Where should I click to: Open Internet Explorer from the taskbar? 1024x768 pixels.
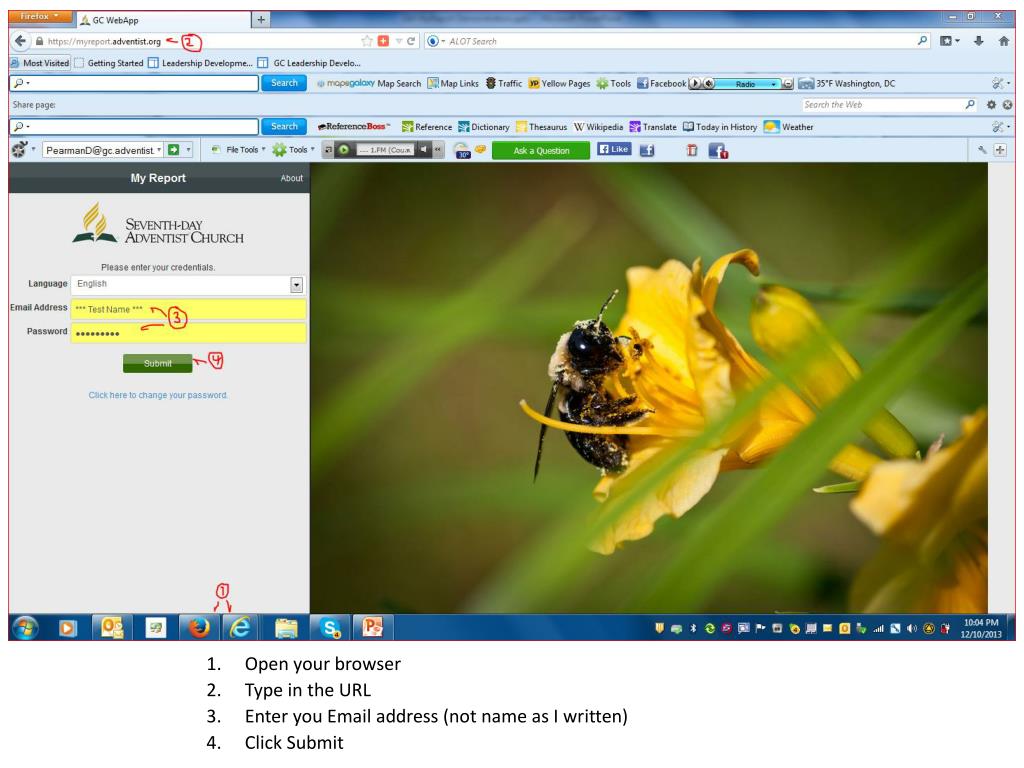pos(240,628)
